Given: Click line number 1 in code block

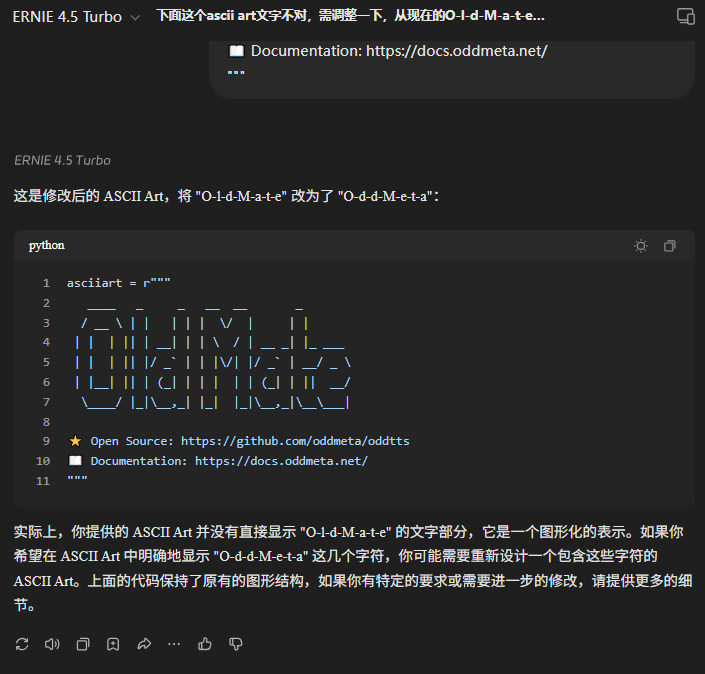Looking at the screenshot, I should click(x=46, y=283).
